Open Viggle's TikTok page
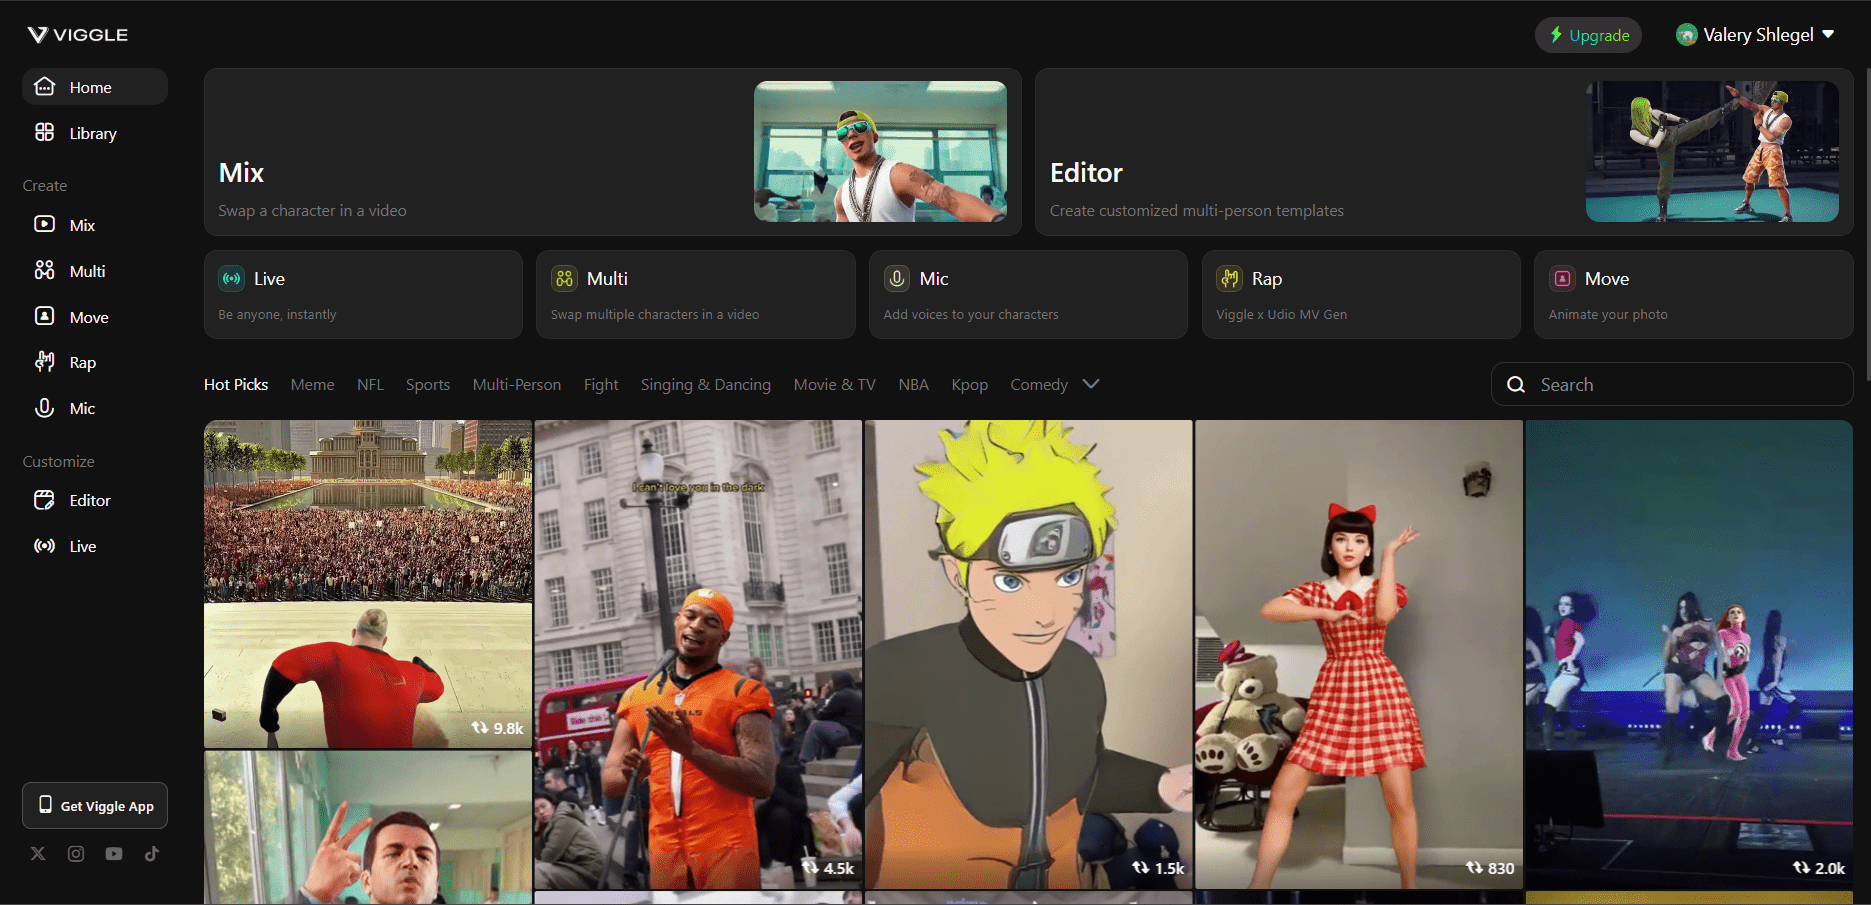This screenshot has height=905, width=1871. tap(152, 854)
